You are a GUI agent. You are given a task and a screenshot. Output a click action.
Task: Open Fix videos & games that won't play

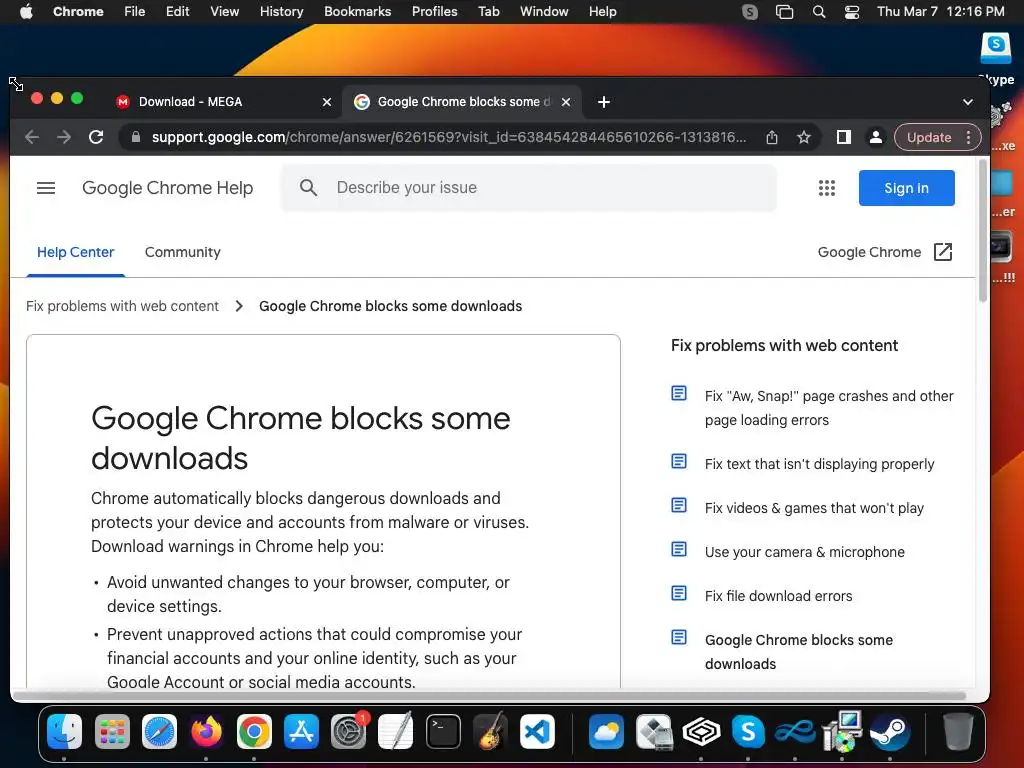(x=814, y=508)
